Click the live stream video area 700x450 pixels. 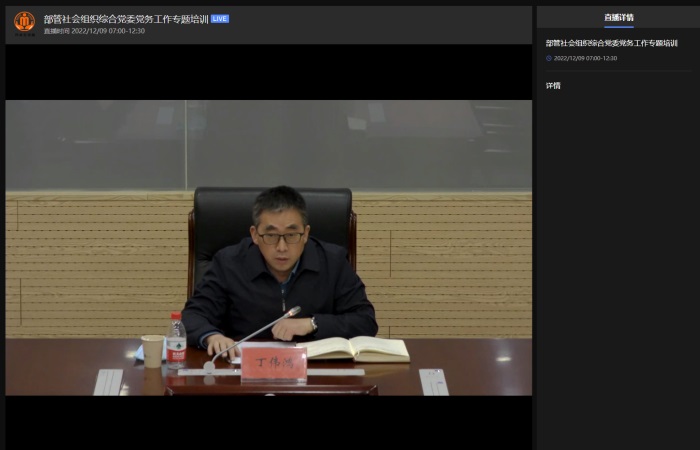pyautogui.click(x=268, y=248)
